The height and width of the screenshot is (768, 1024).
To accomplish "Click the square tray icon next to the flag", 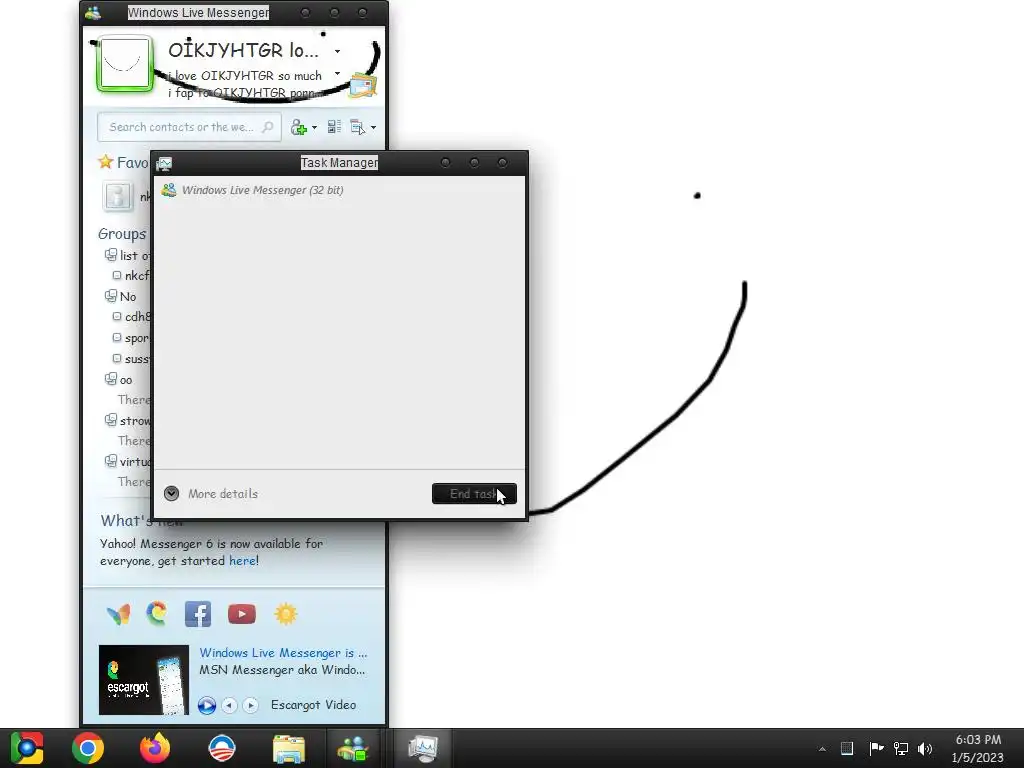I will (x=847, y=748).
